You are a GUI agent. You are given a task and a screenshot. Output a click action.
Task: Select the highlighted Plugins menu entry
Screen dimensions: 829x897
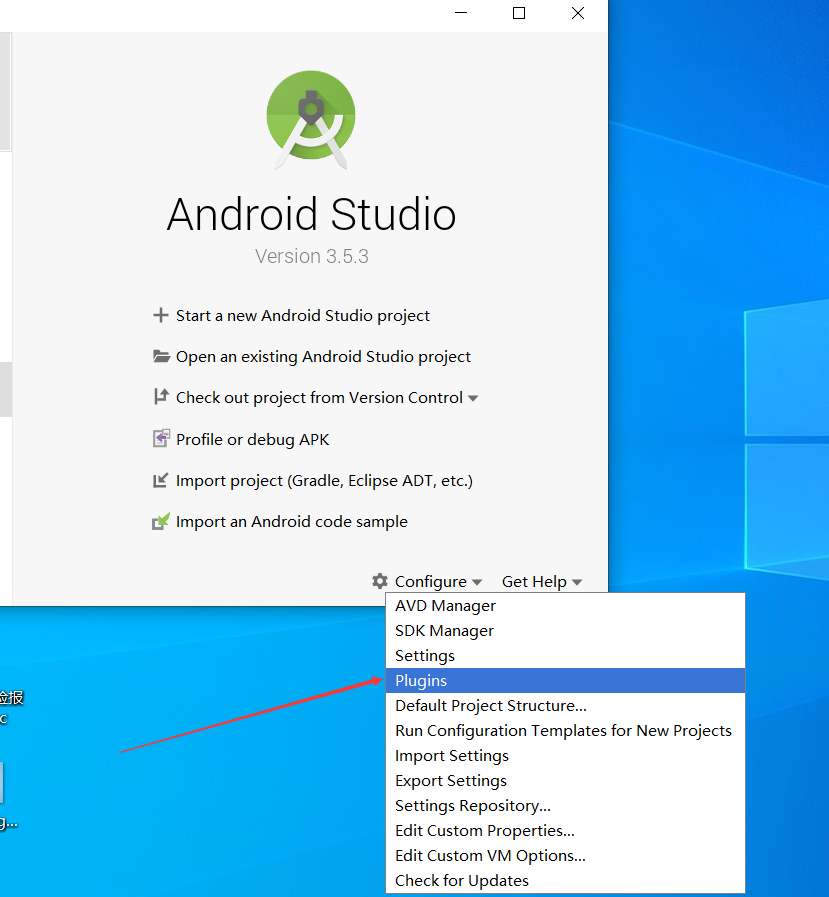click(x=565, y=681)
